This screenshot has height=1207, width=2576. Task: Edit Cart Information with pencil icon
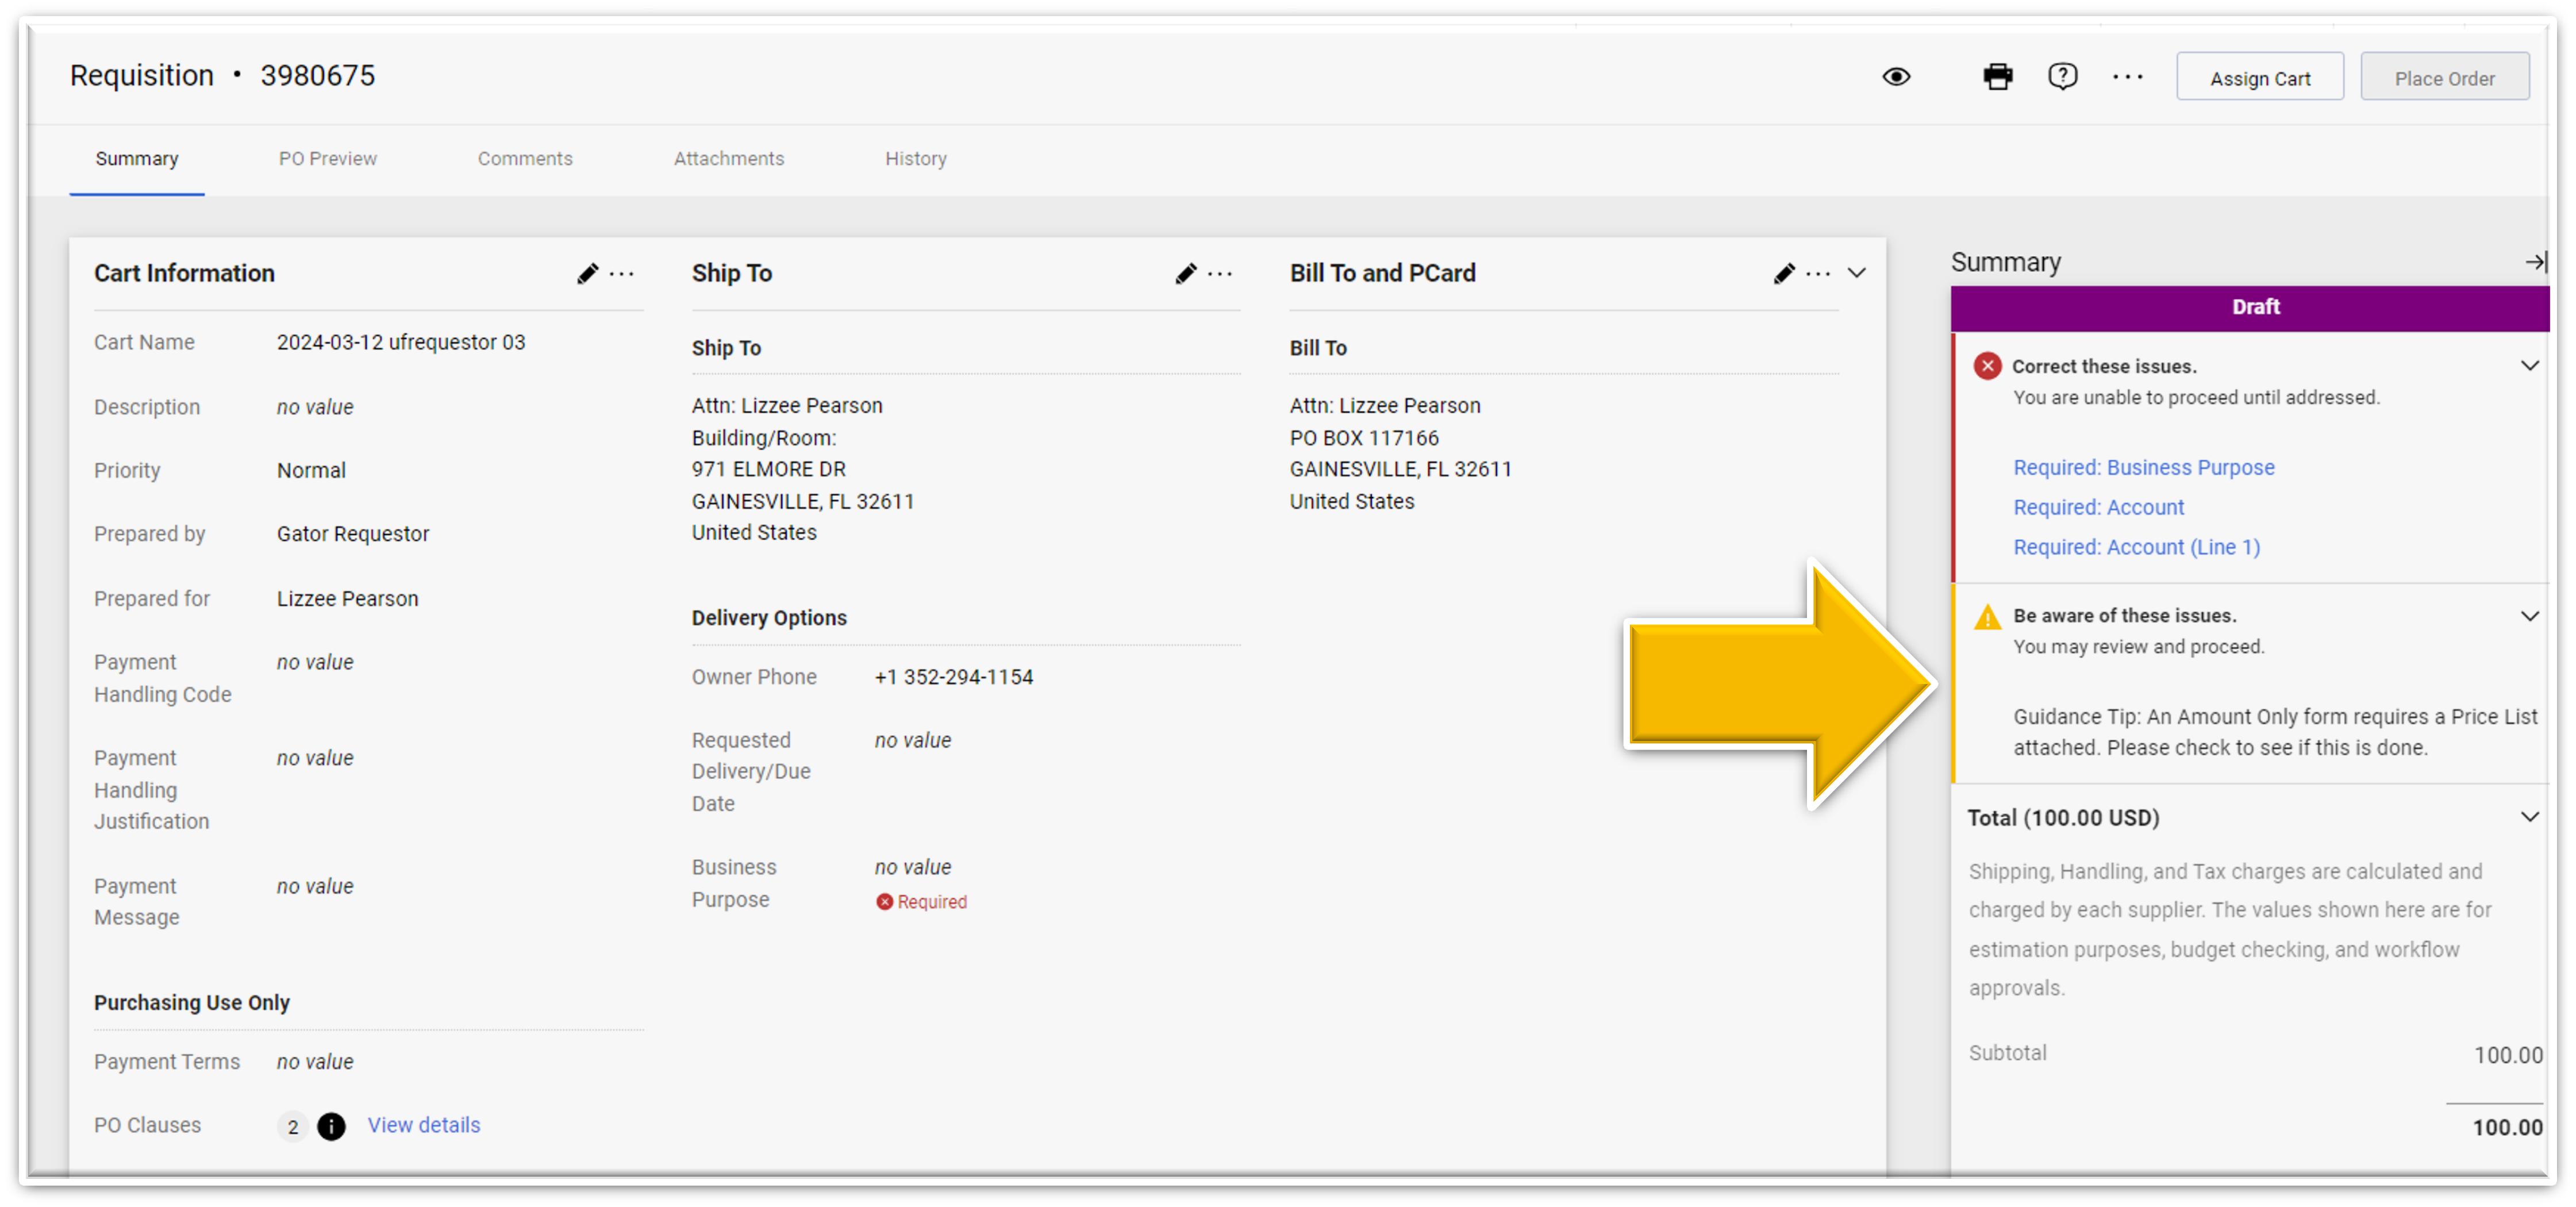(587, 274)
